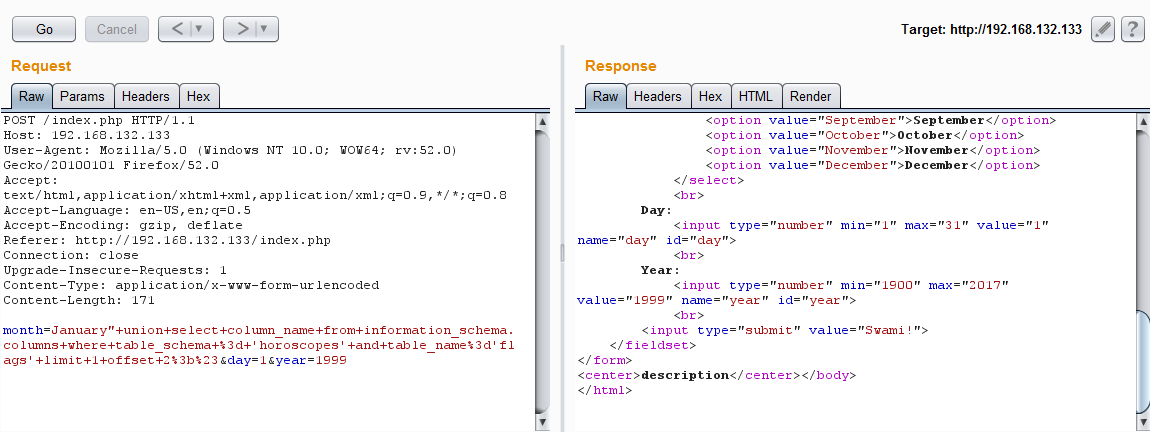Click response scrollbar down arrow

pyautogui.click(x=1143, y=422)
